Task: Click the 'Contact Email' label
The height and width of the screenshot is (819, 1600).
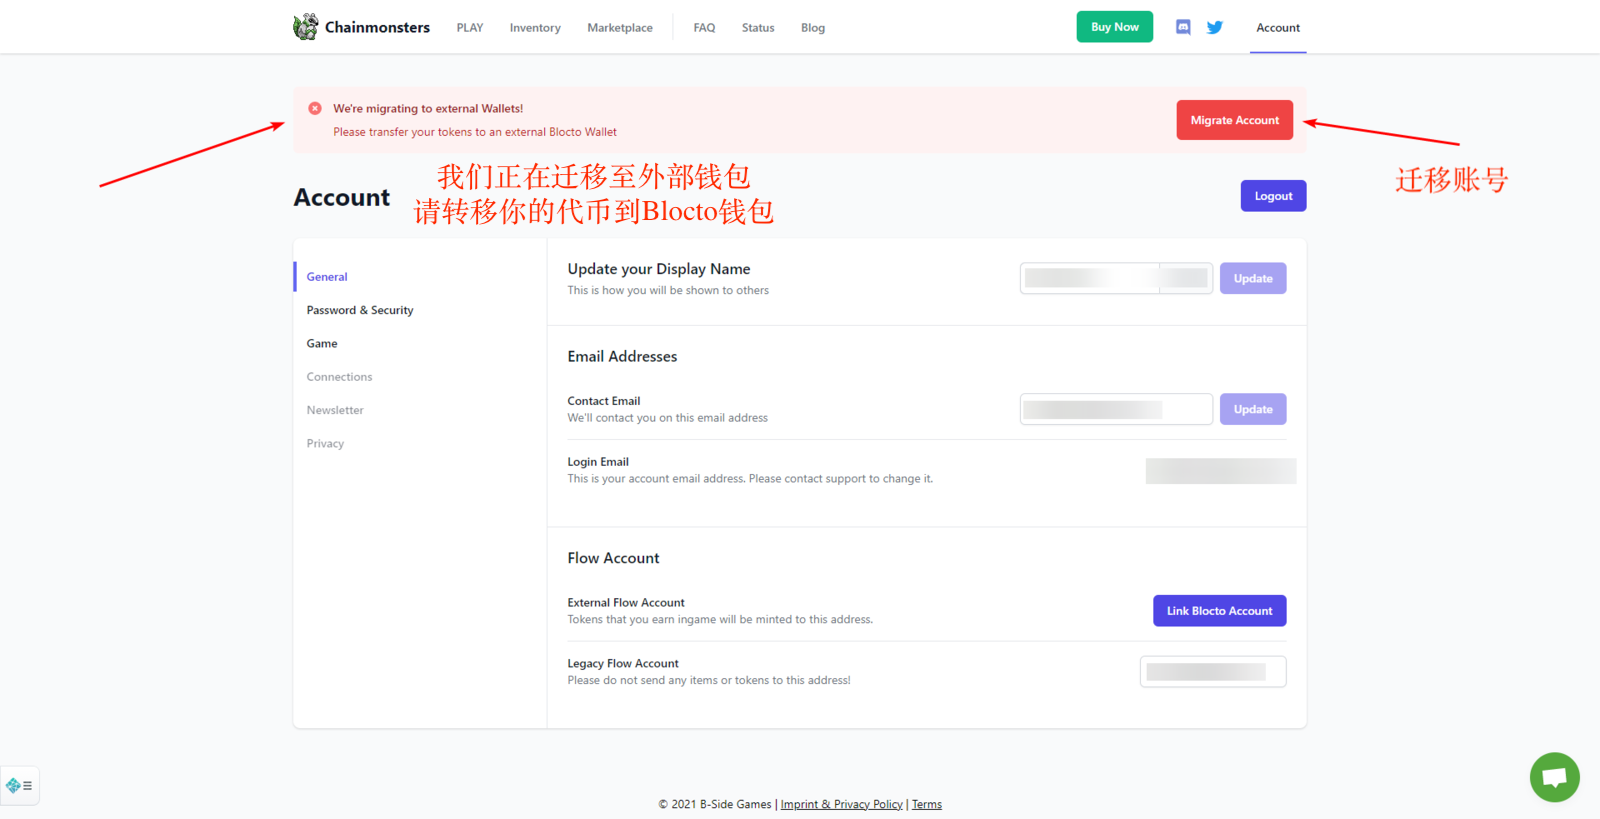Action: tap(604, 401)
